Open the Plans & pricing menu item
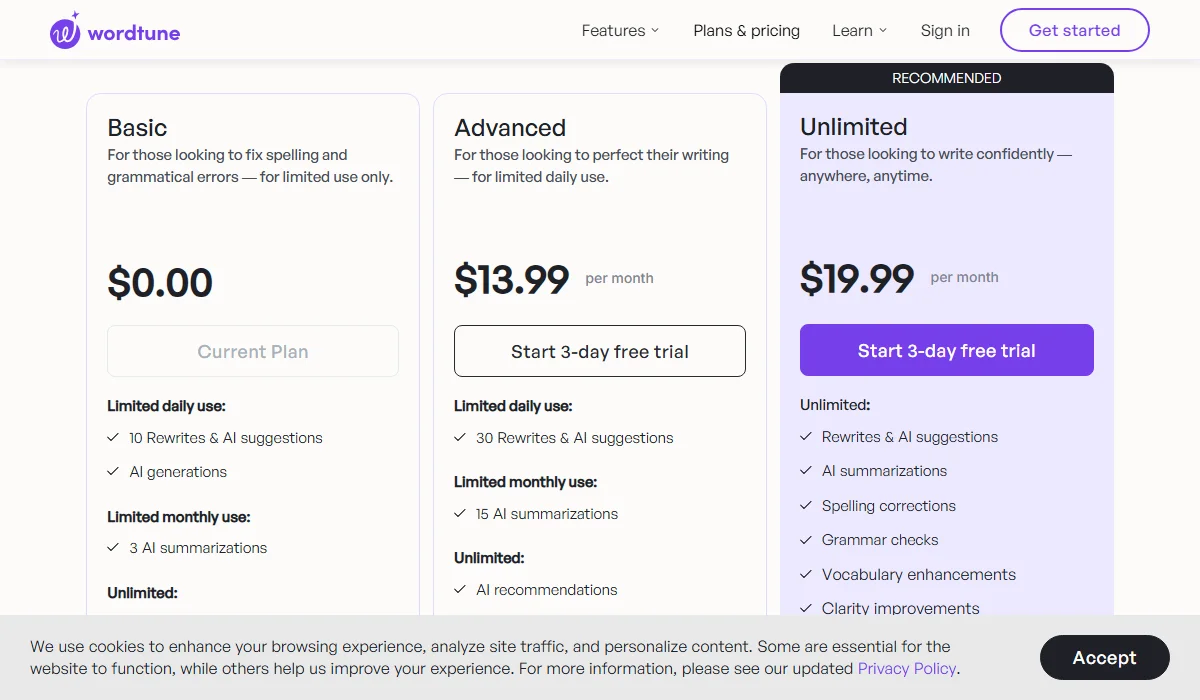 (746, 30)
